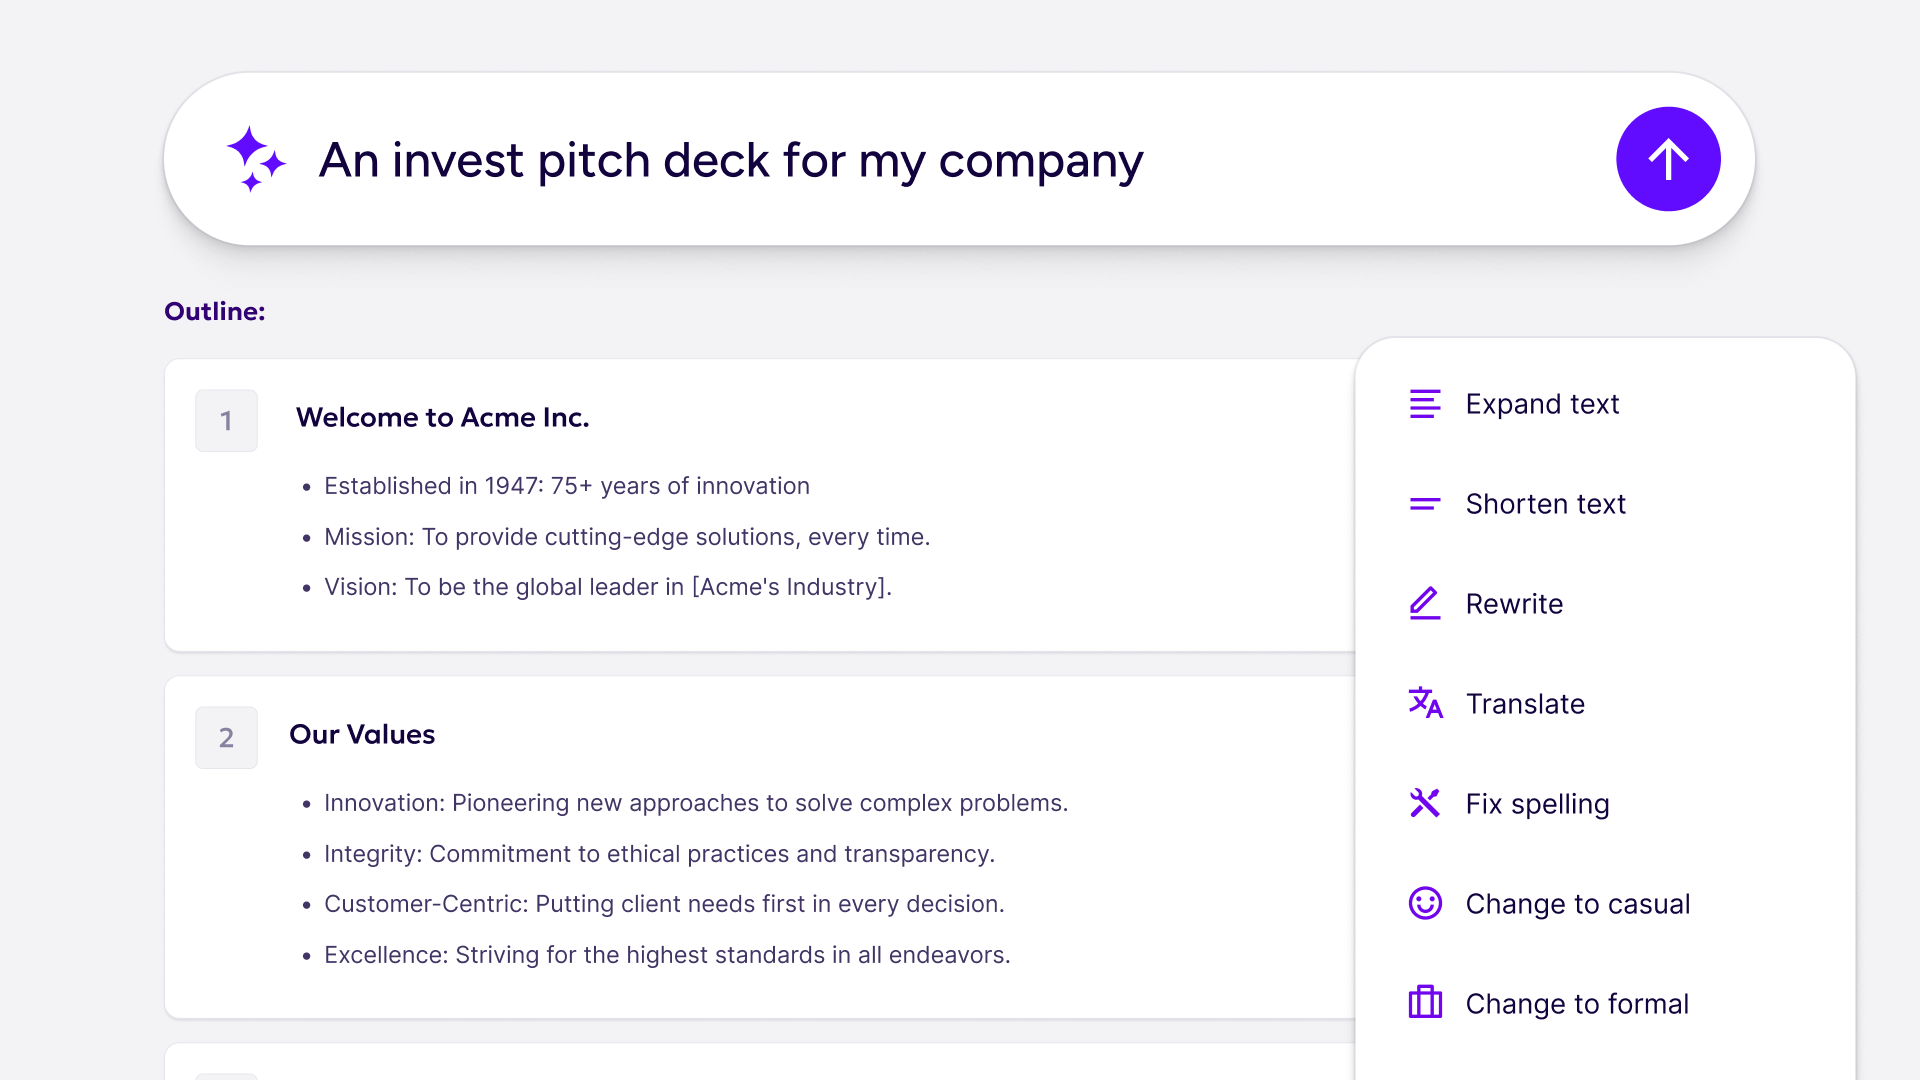1920x1080 pixels.
Task: Select Change to casual option
Action: tap(1577, 904)
